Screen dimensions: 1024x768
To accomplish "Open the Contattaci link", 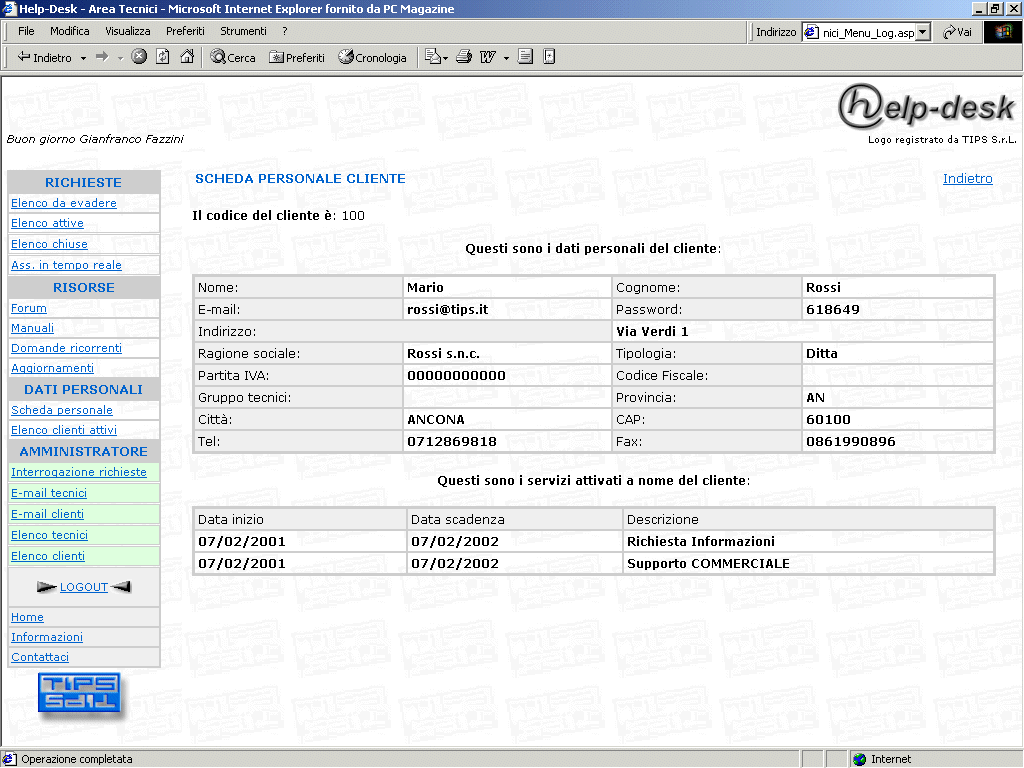I will coord(40,658).
